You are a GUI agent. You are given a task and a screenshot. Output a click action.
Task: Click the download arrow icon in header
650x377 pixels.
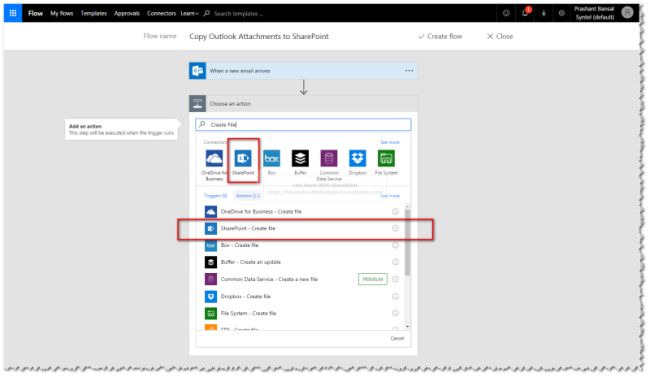pos(543,13)
